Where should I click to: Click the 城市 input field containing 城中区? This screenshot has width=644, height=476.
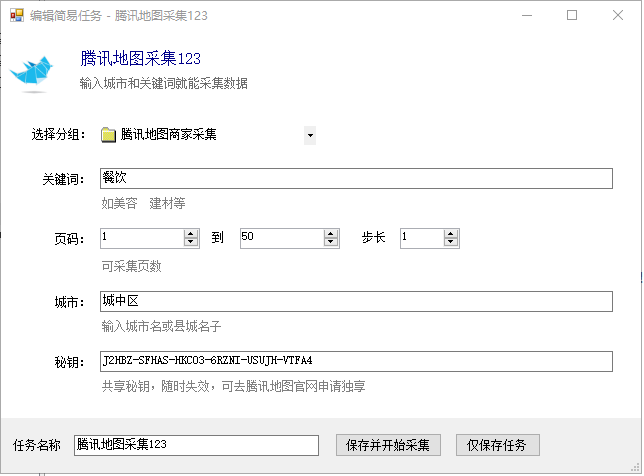[x=356, y=301]
